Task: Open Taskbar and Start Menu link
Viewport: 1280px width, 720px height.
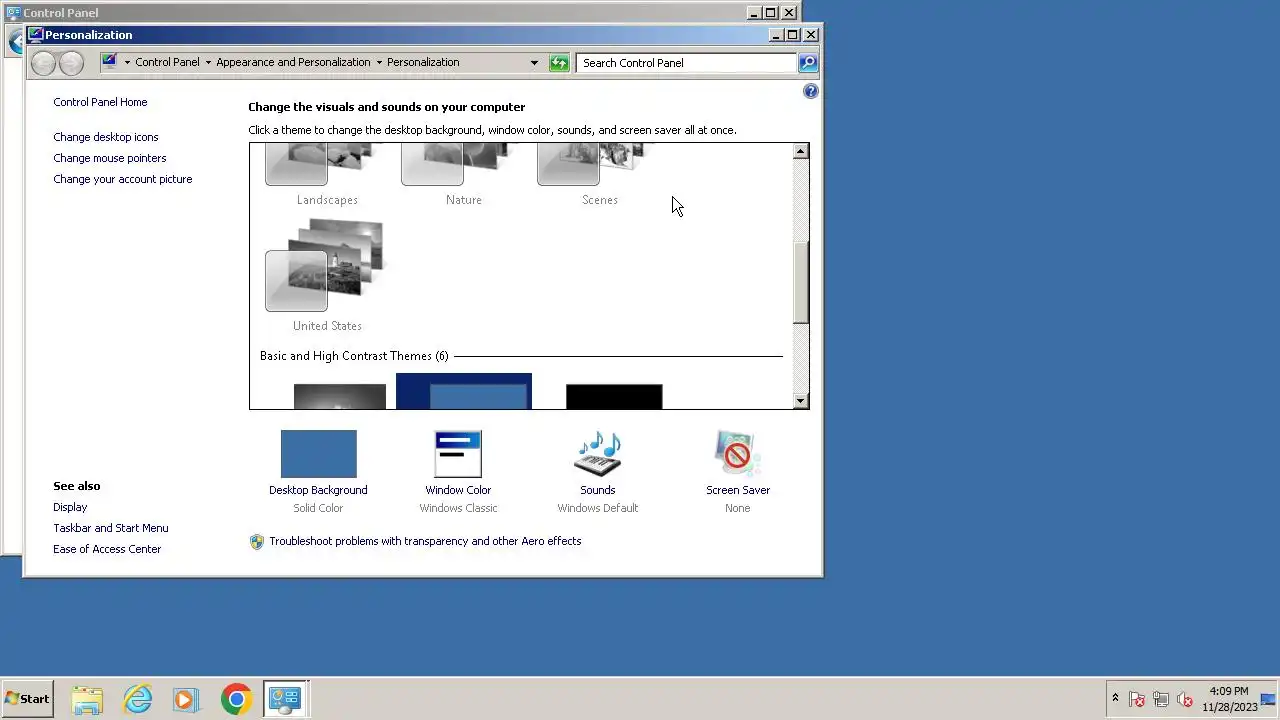Action: click(111, 528)
